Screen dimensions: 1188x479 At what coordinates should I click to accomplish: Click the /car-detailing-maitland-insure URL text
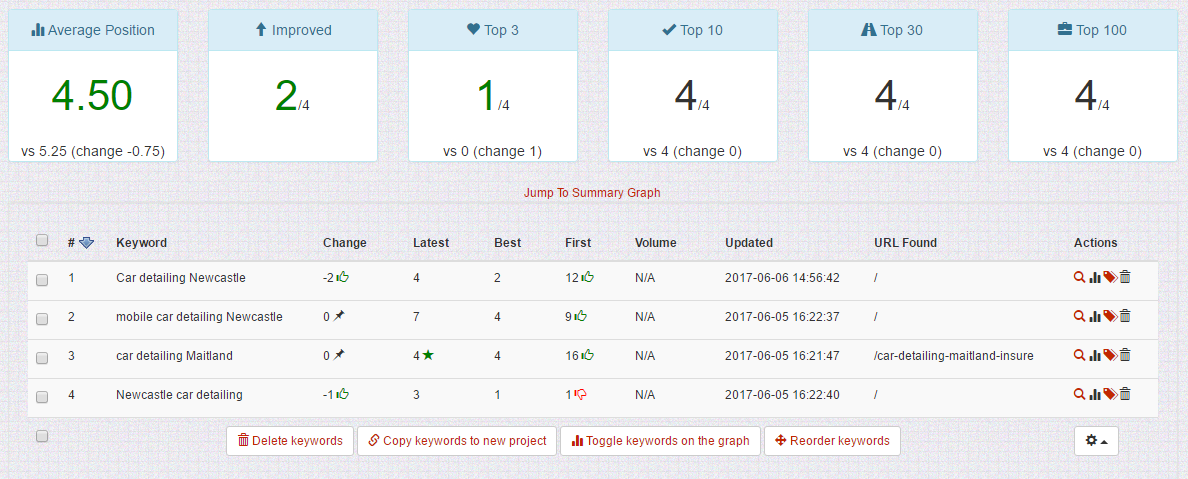coord(953,355)
